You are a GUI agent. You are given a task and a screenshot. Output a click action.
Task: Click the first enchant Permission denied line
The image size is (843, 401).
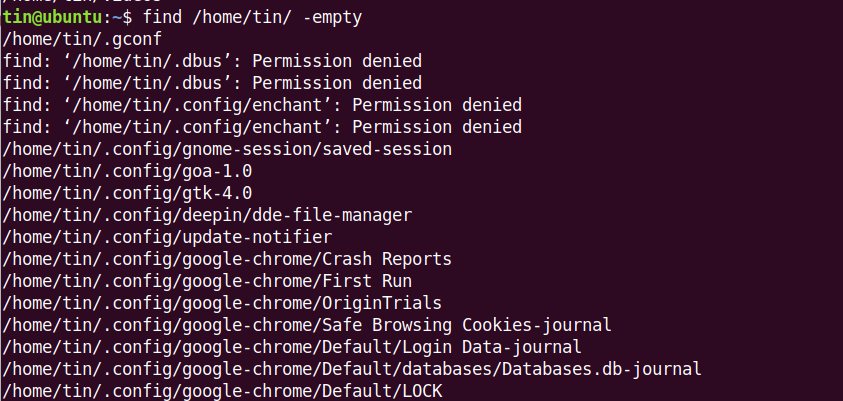262,105
